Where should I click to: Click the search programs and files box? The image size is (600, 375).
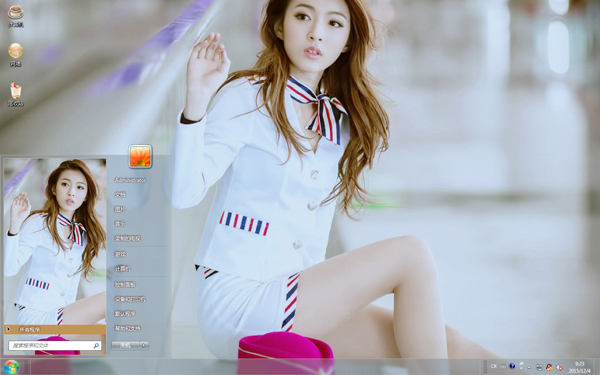tap(55, 346)
